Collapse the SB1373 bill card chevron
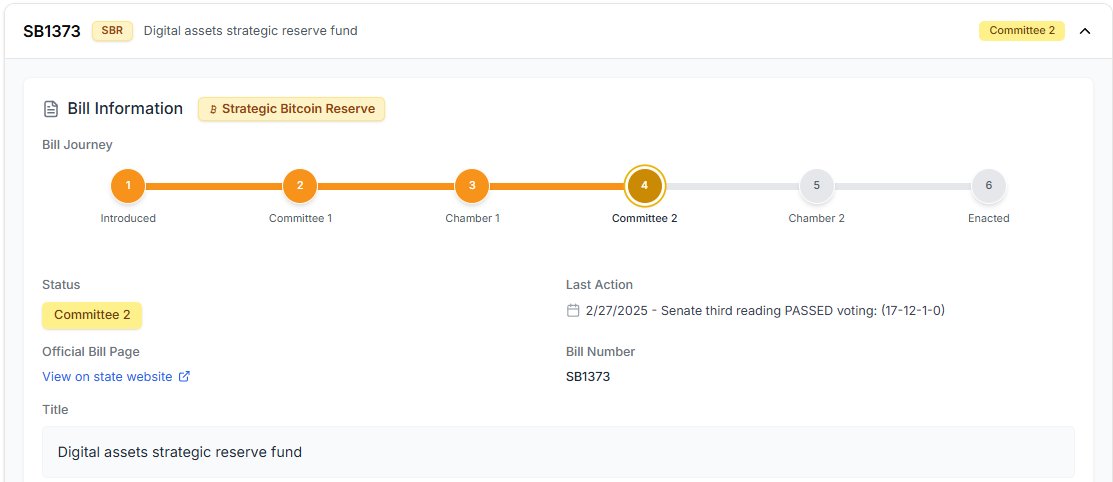 coord(1085,31)
